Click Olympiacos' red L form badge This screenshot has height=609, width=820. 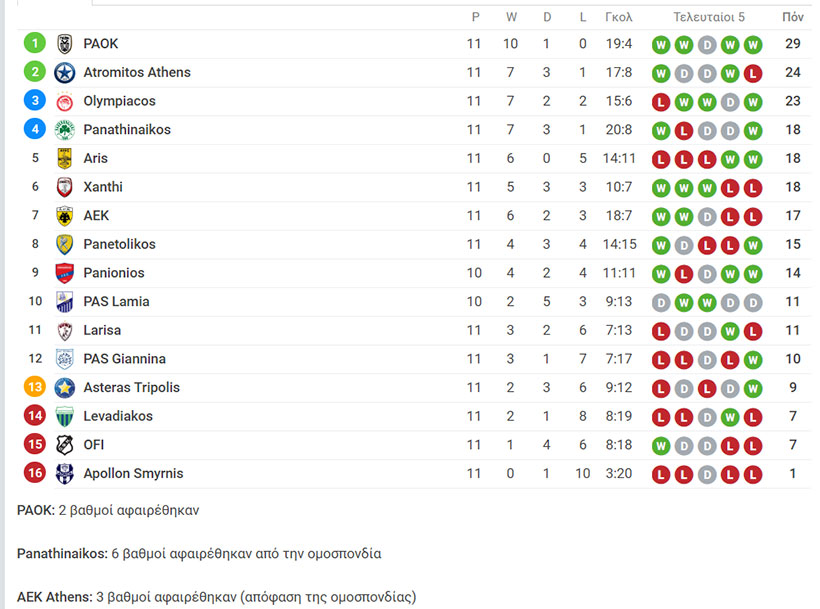point(661,102)
